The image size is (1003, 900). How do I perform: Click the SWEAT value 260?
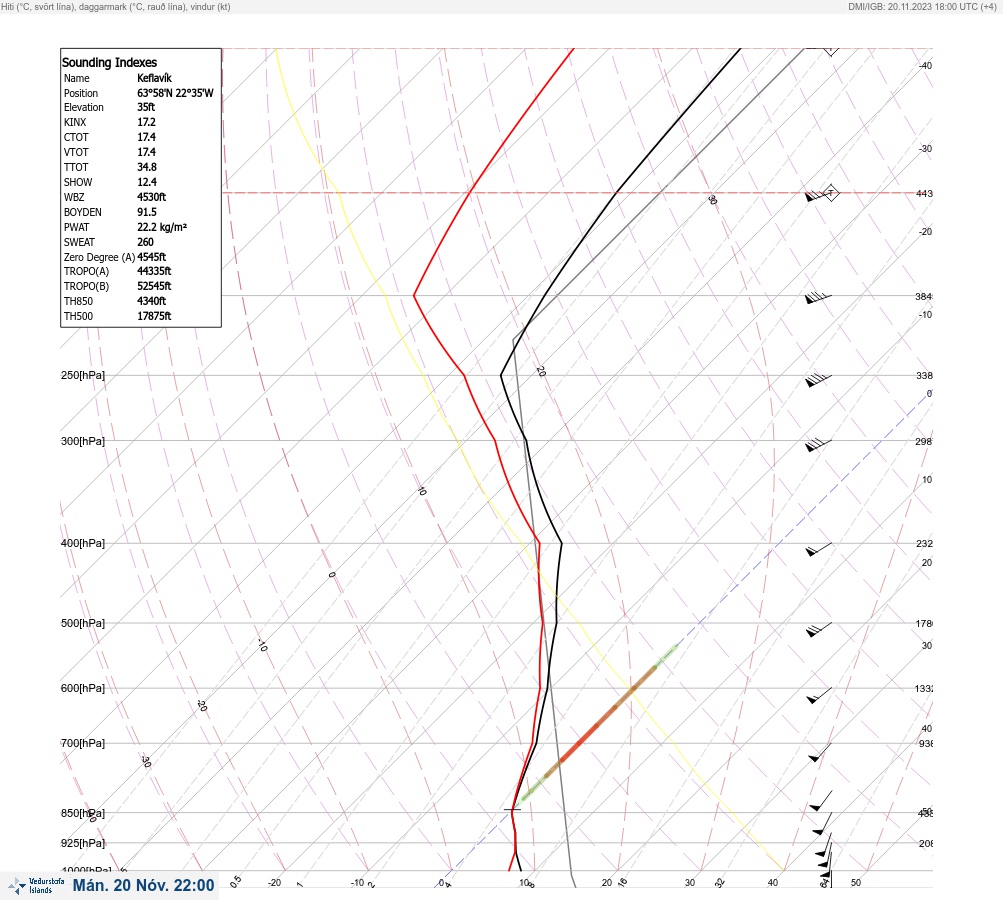[145, 242]
